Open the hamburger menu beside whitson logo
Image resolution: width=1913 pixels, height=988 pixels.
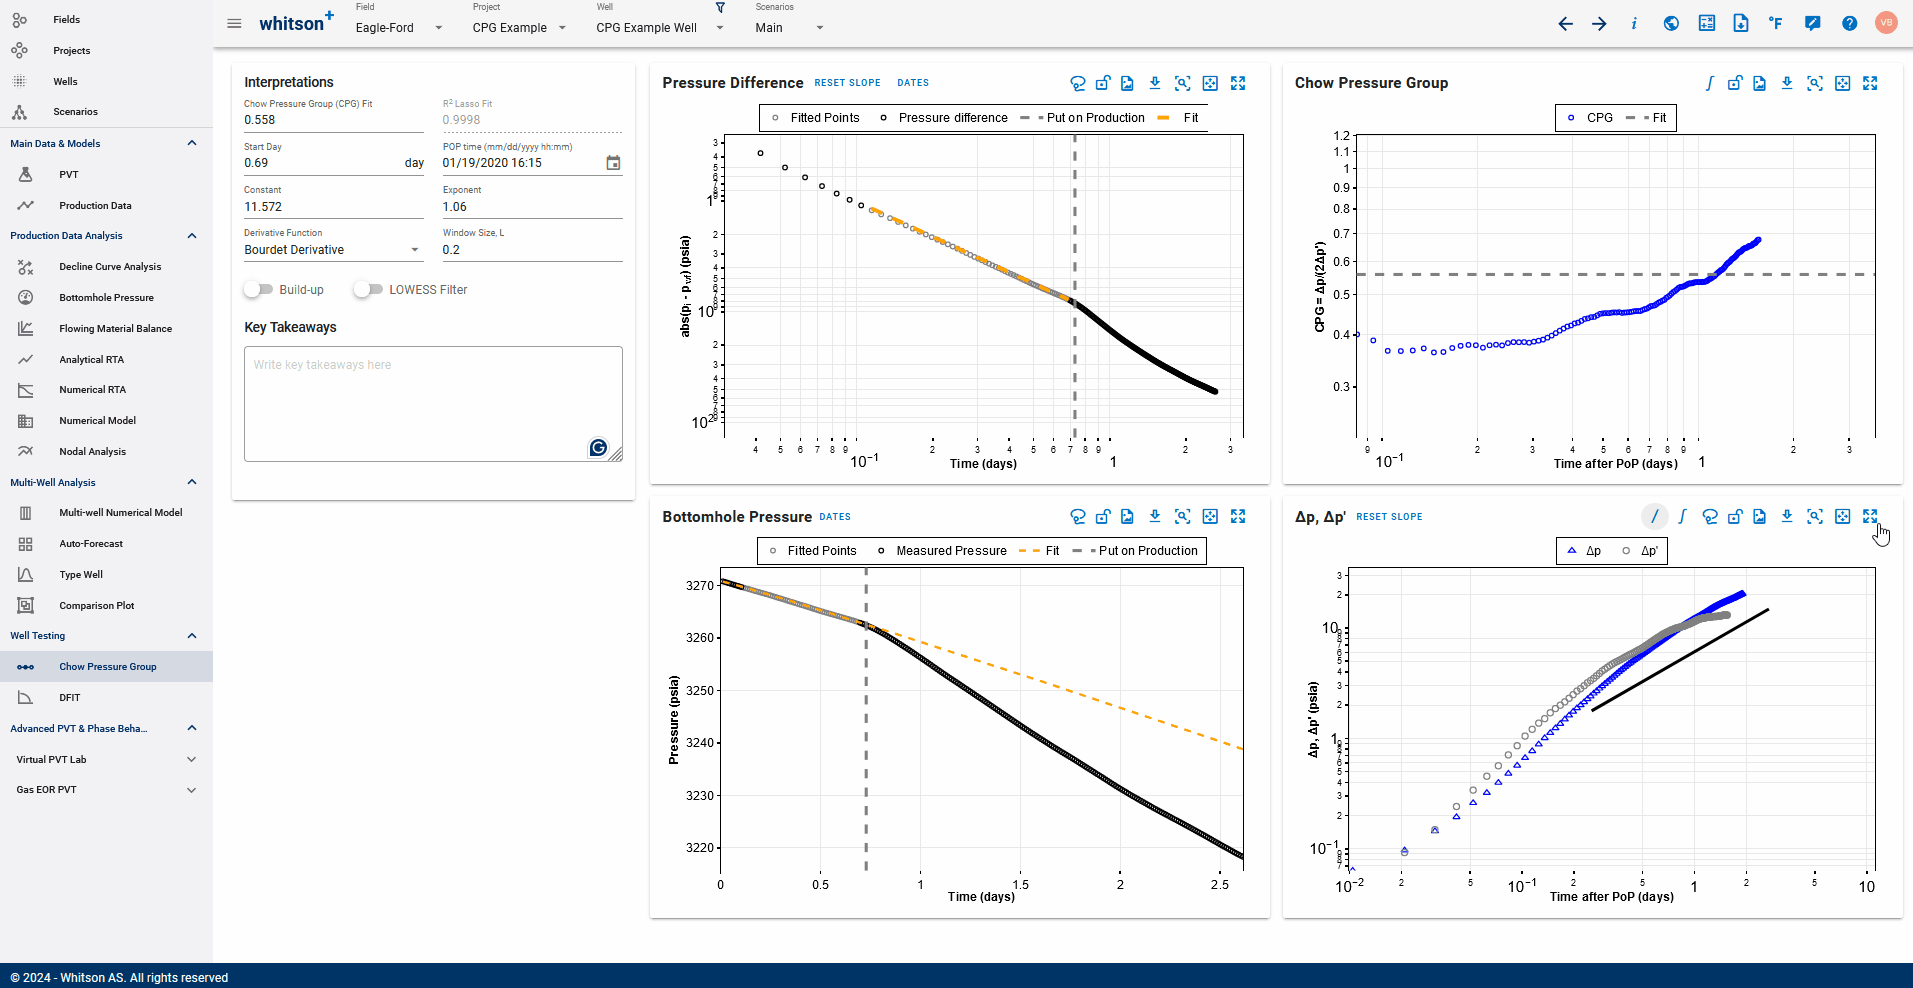[x=234, y=24]
